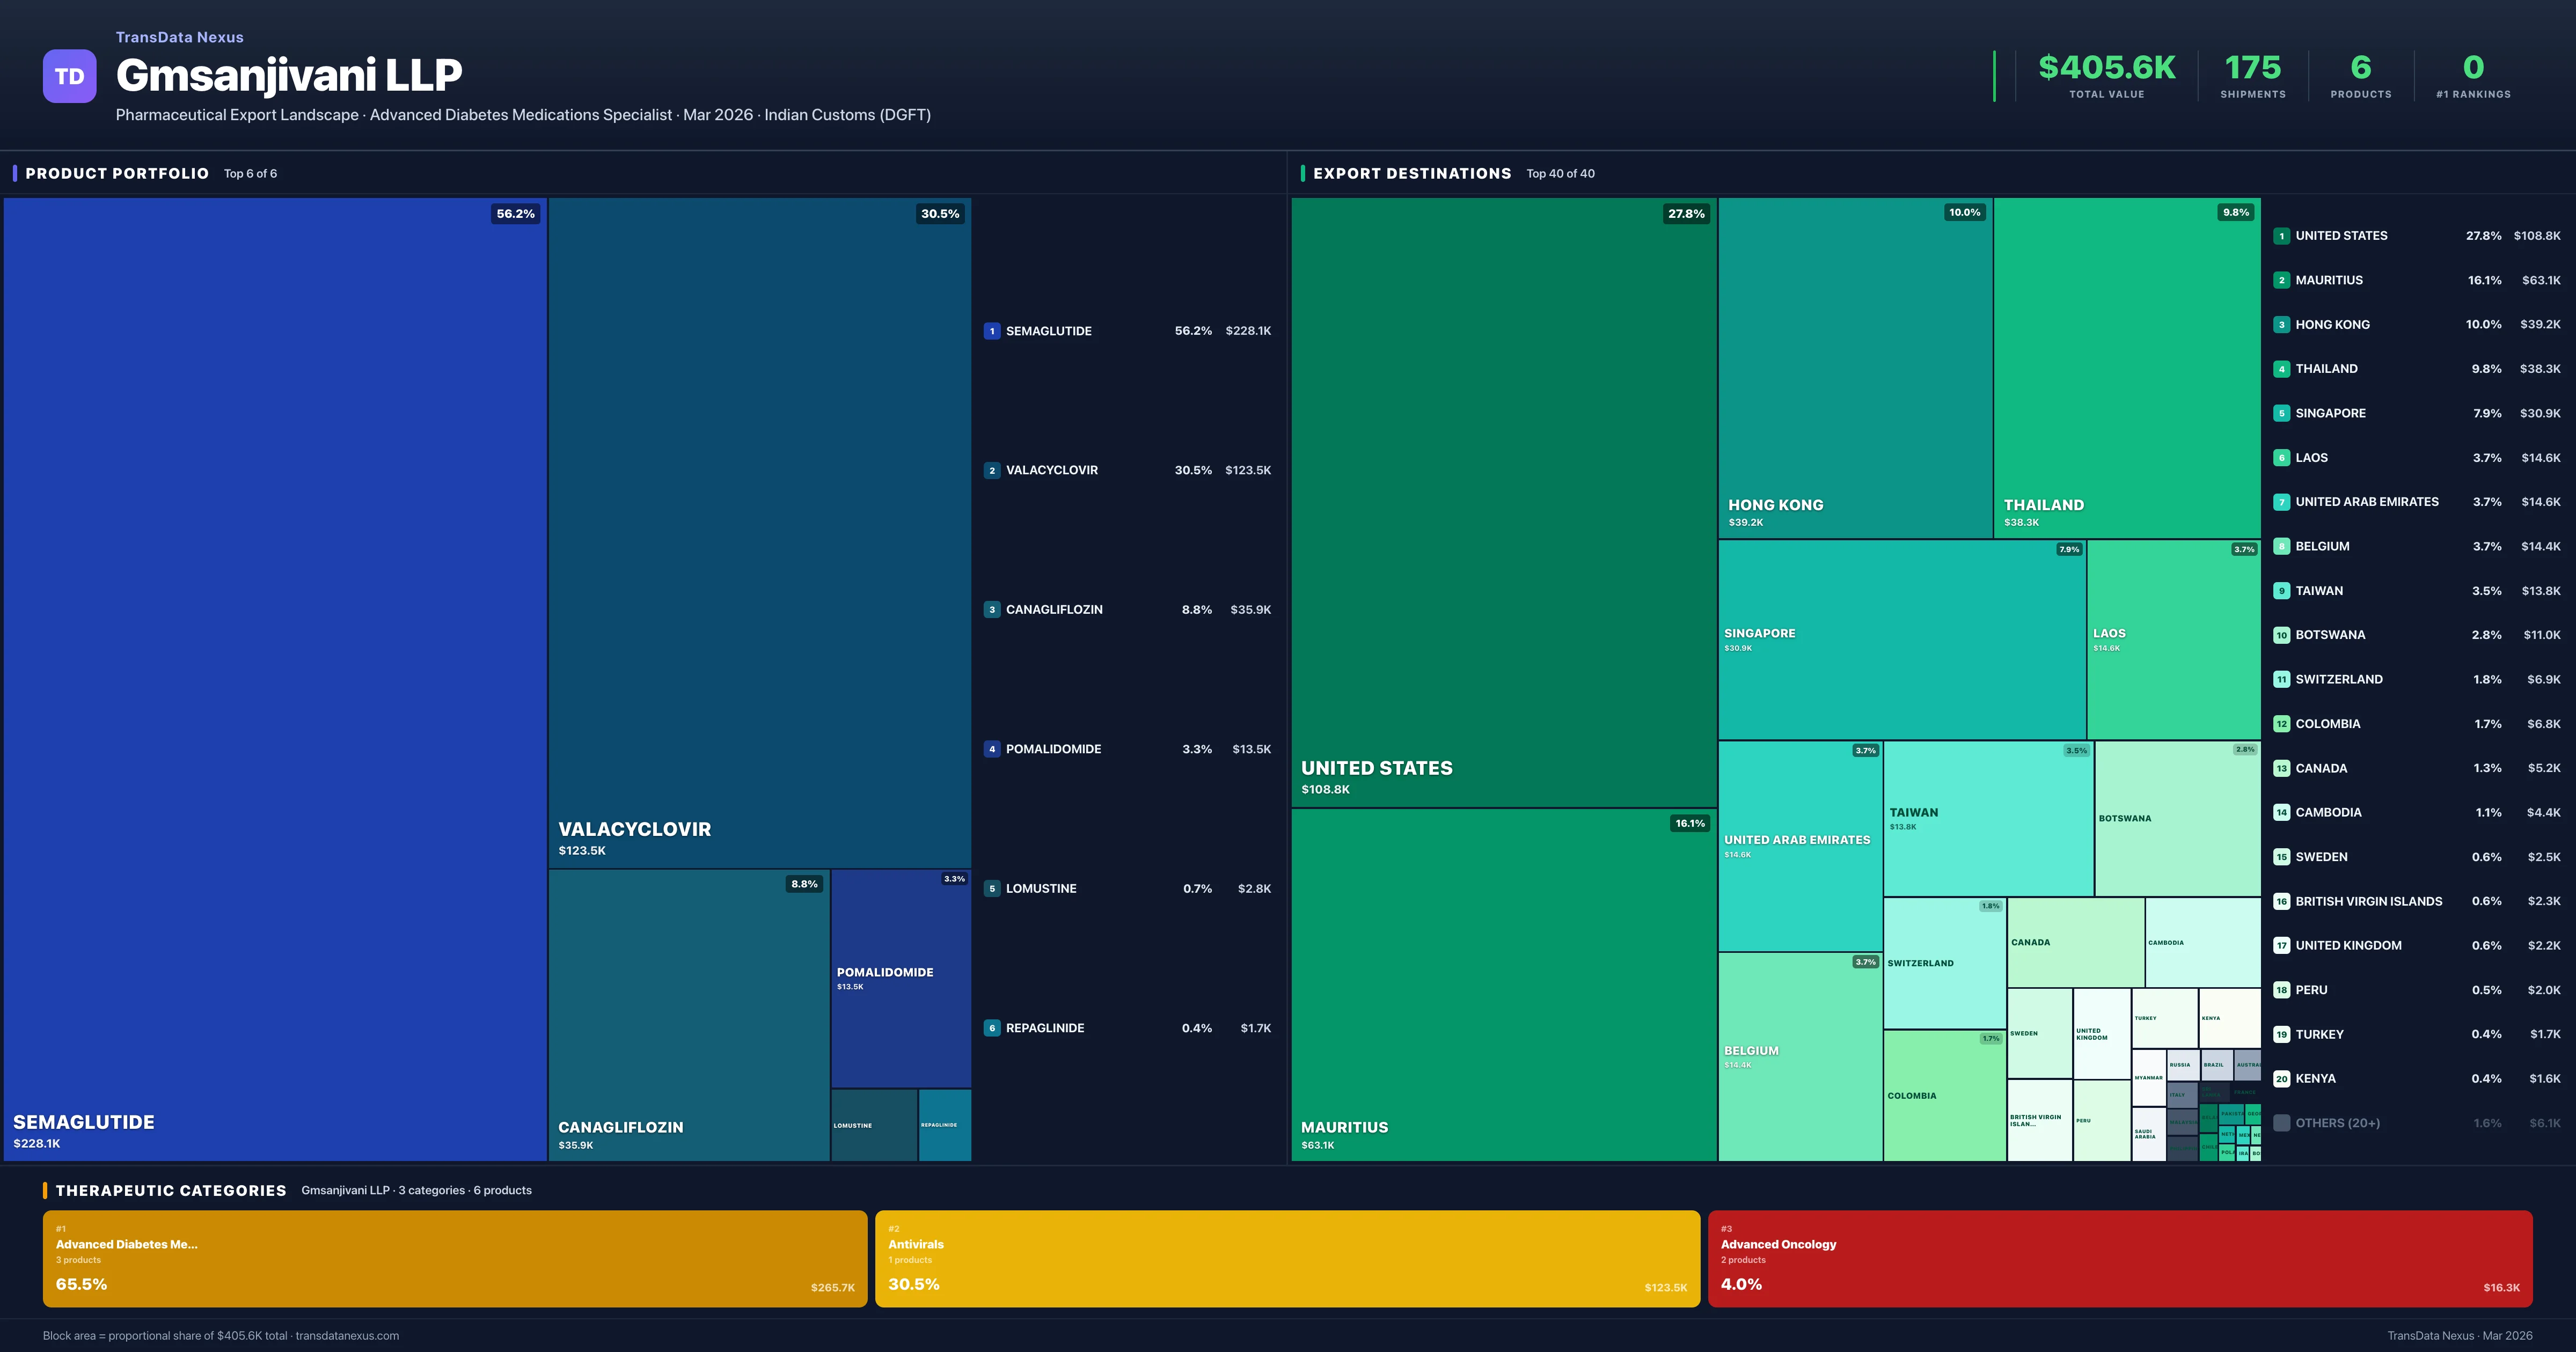Open the PRODUCT PORTFOLIO section header
This screenshot has width=2576, height=1352.
tap(116, 173)
